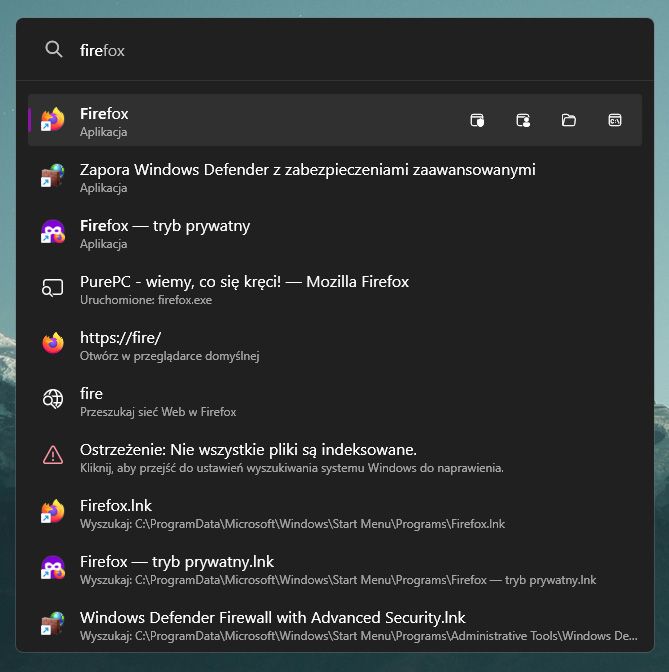Launch 'Firefox — tryb prywatny' application
This screenshot has width=669, height=672.
click(335, 232)
